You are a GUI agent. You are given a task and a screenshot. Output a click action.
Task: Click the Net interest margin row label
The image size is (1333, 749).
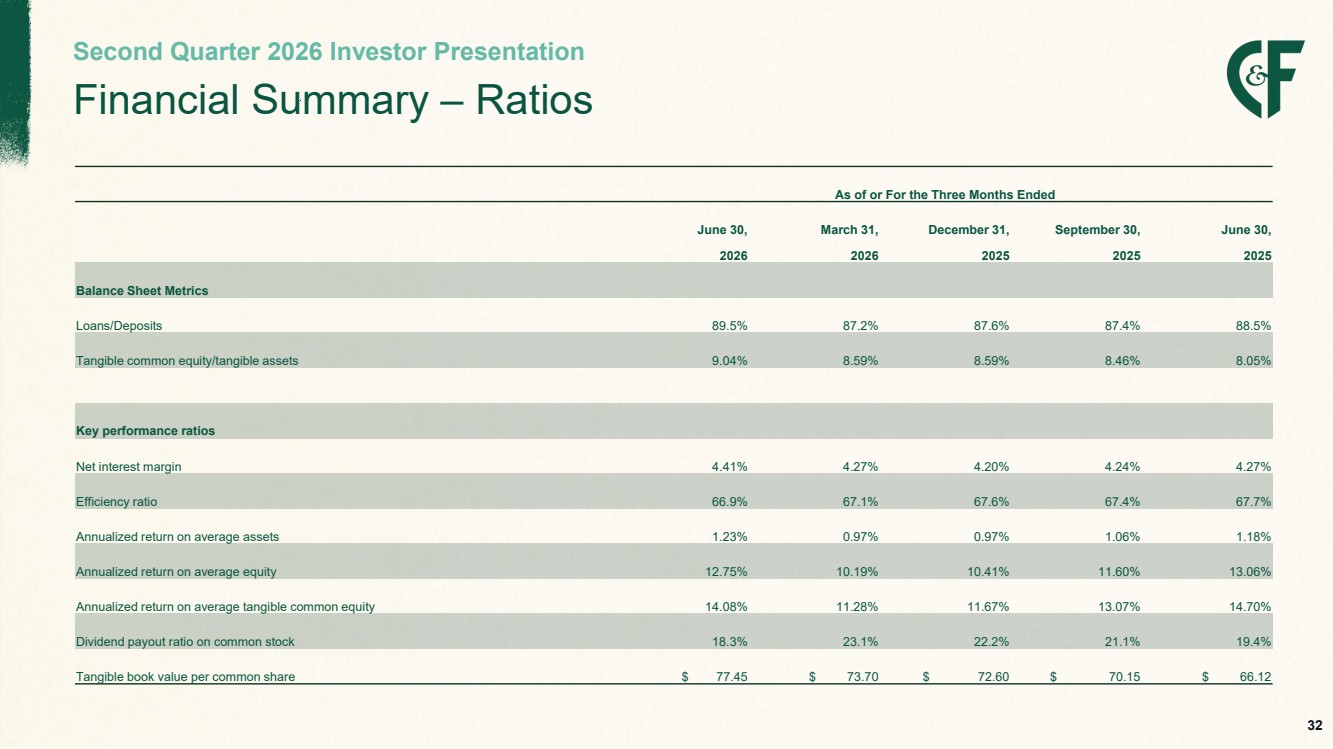point(129,466)
